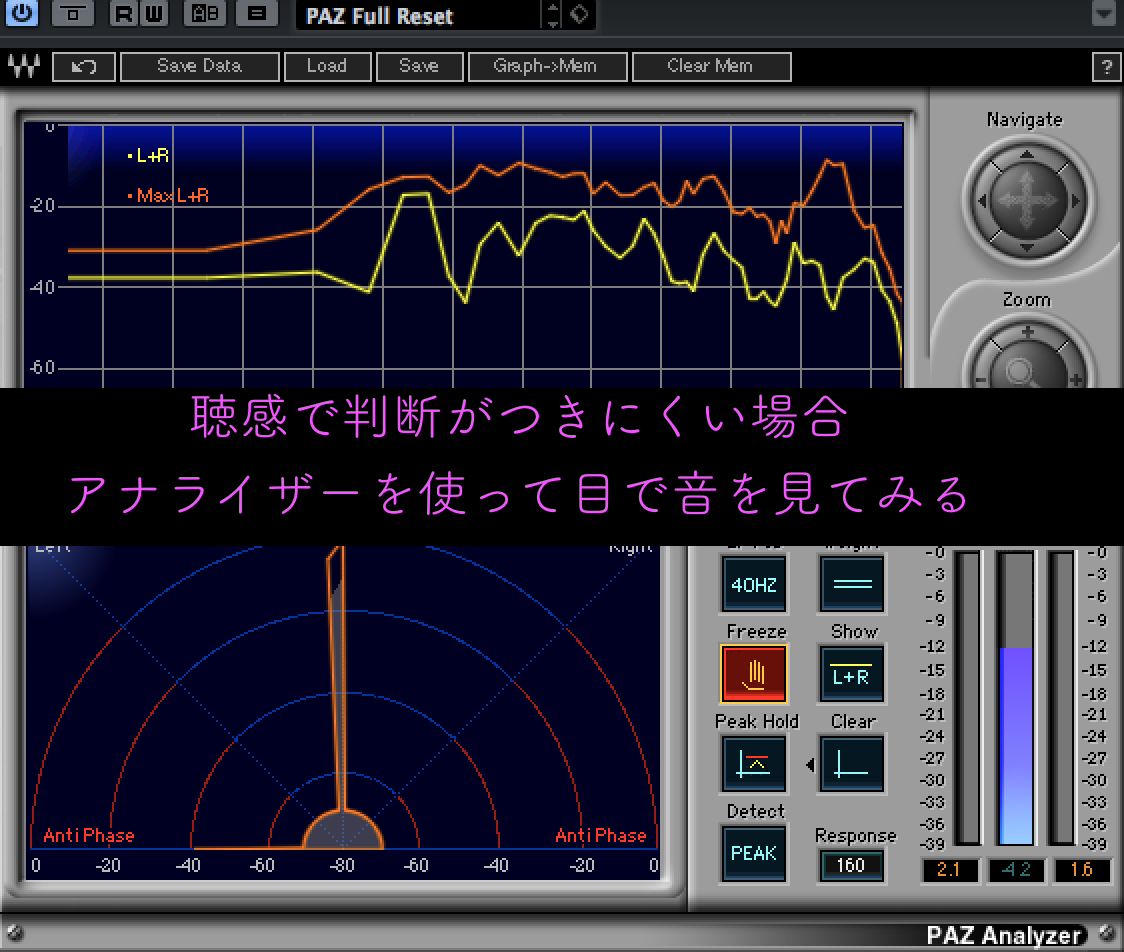This screenshot has width=1124, height=952.
Task: Click the PAZ Analyzer title label
Action: pyautogui.click(x=1004, y=935)
